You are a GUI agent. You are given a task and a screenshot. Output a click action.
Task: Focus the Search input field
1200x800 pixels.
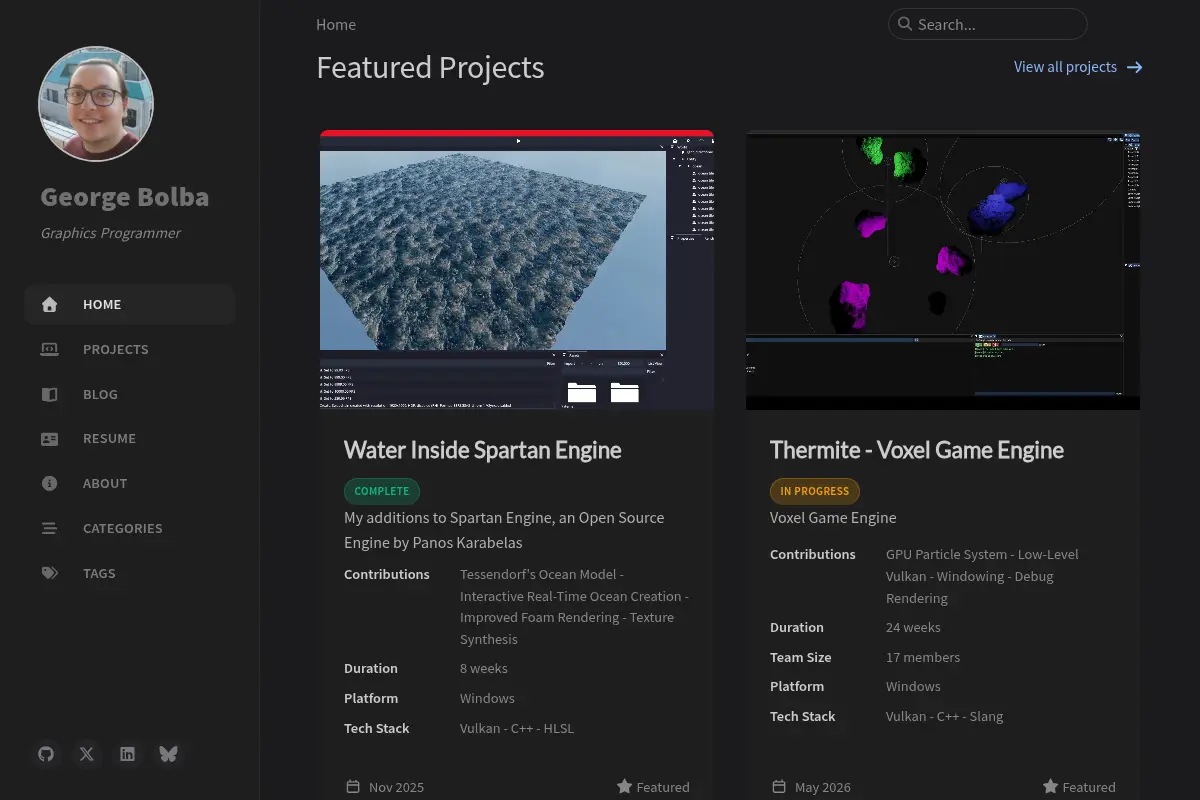988,24
